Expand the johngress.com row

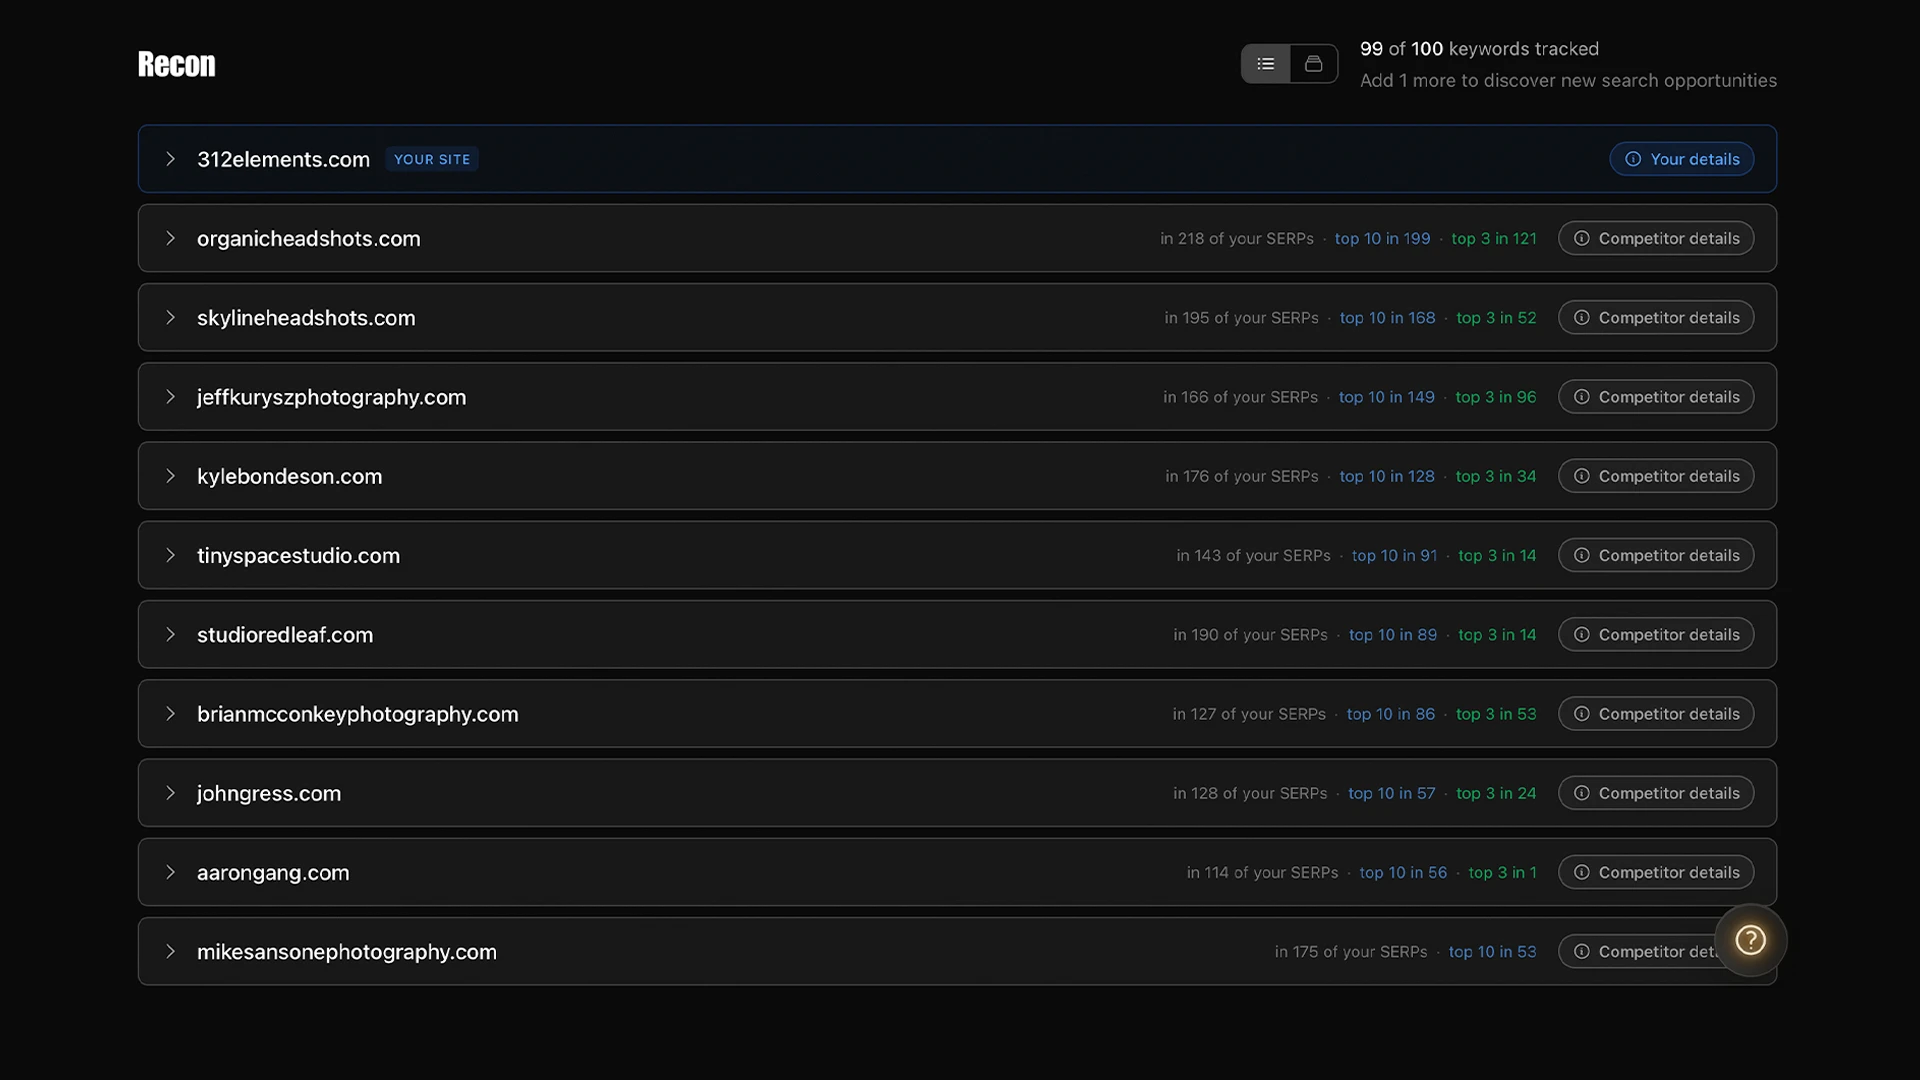click(170, 793)
